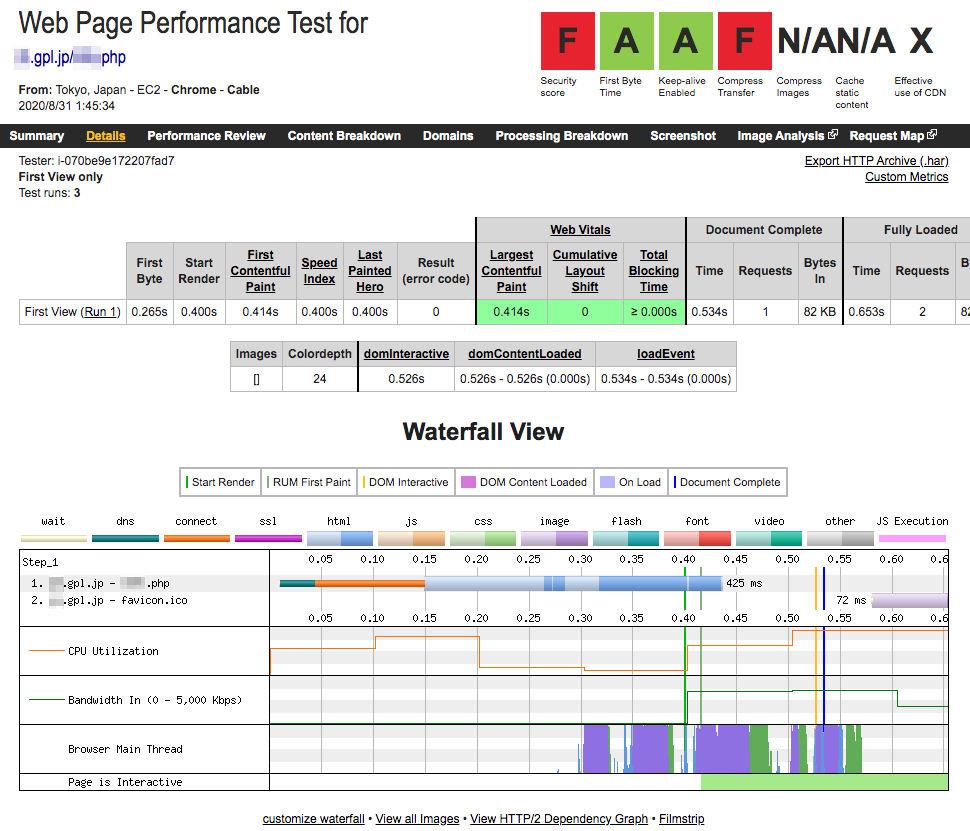
Task: Click the green A First Byte Time grade
Action: pyautogui.click(x=626, y=41)
